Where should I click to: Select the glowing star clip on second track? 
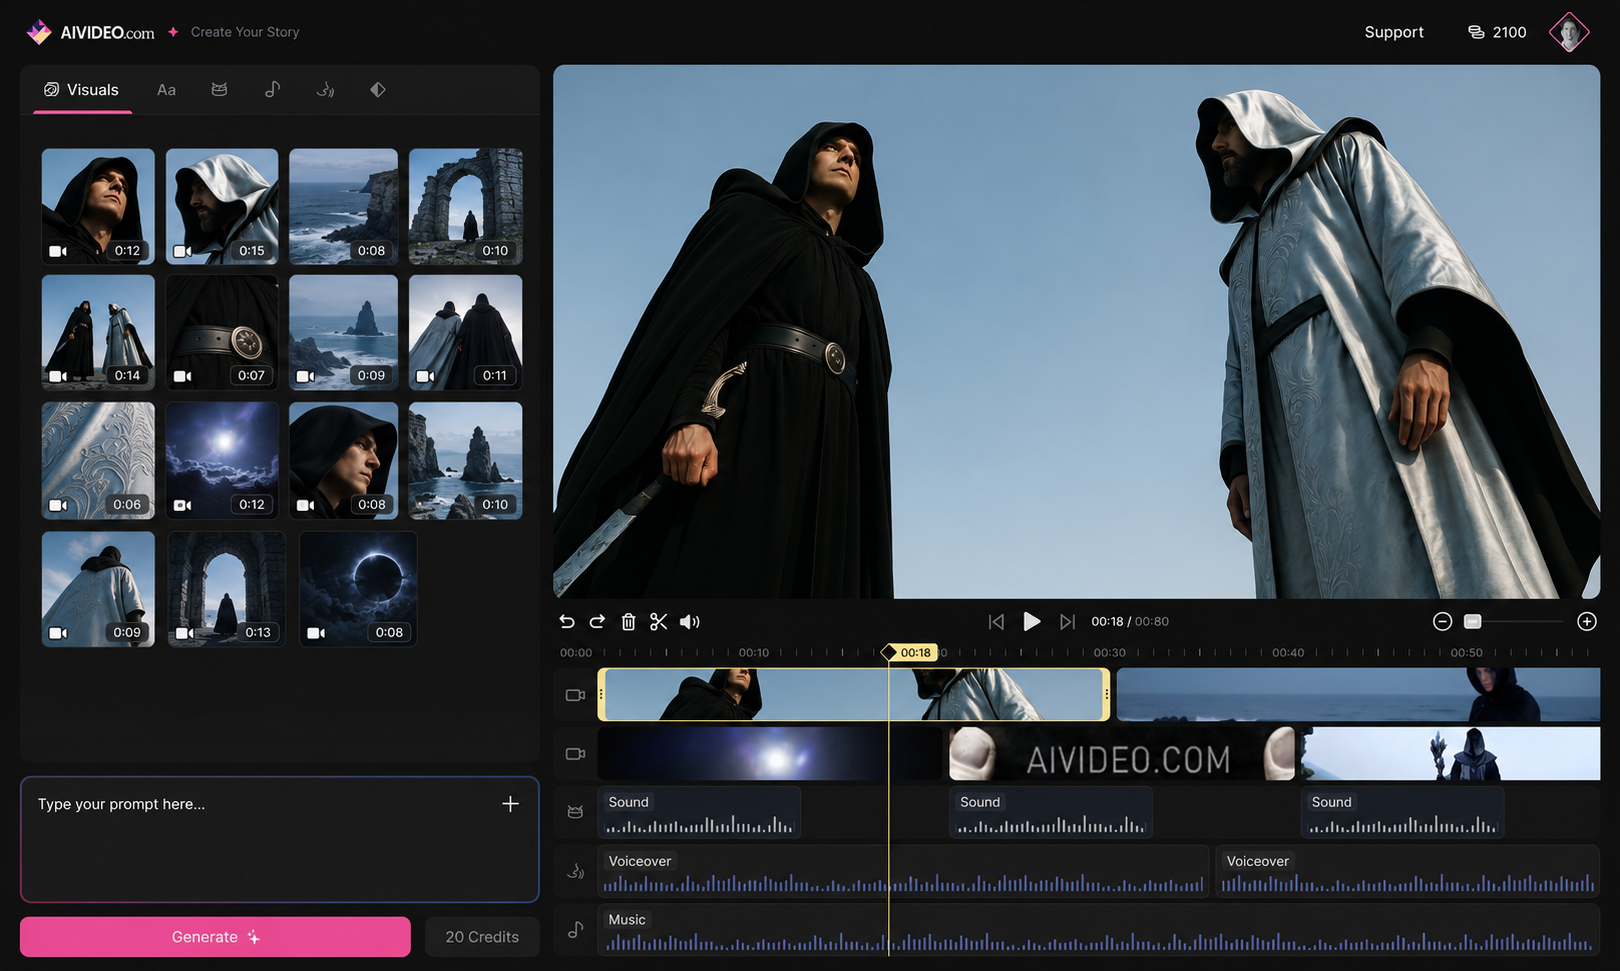click(x=772, y=754)
